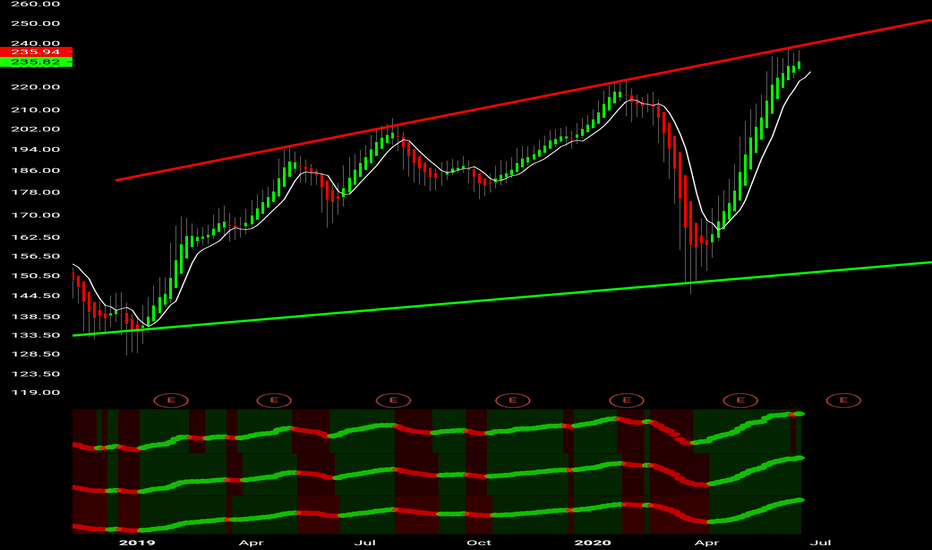The width and height of the screenshot is (932, 550).
Task: Select the red upper trendline
Action: click(x=523, y=100)
